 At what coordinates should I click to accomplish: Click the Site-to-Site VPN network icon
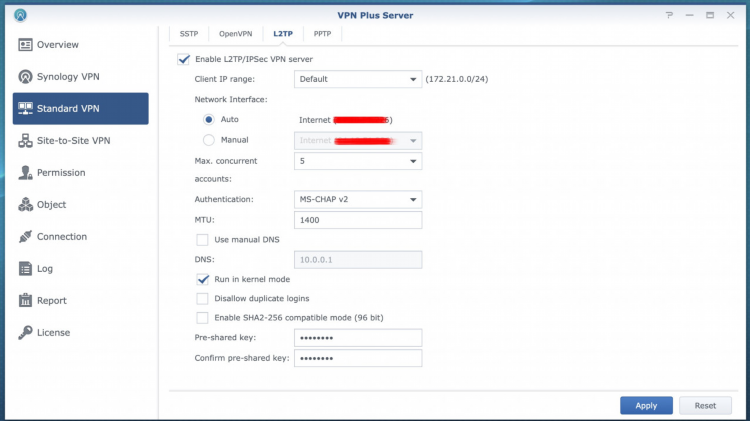click(25, 141)
